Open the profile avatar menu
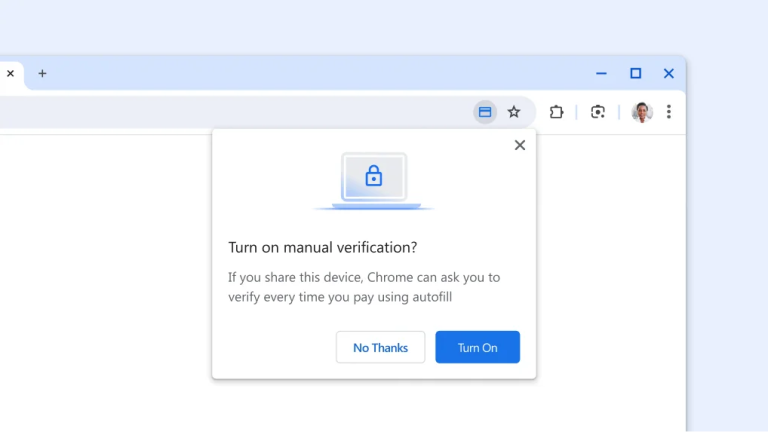Screen dimensions: 768x432 coord(642,112)
